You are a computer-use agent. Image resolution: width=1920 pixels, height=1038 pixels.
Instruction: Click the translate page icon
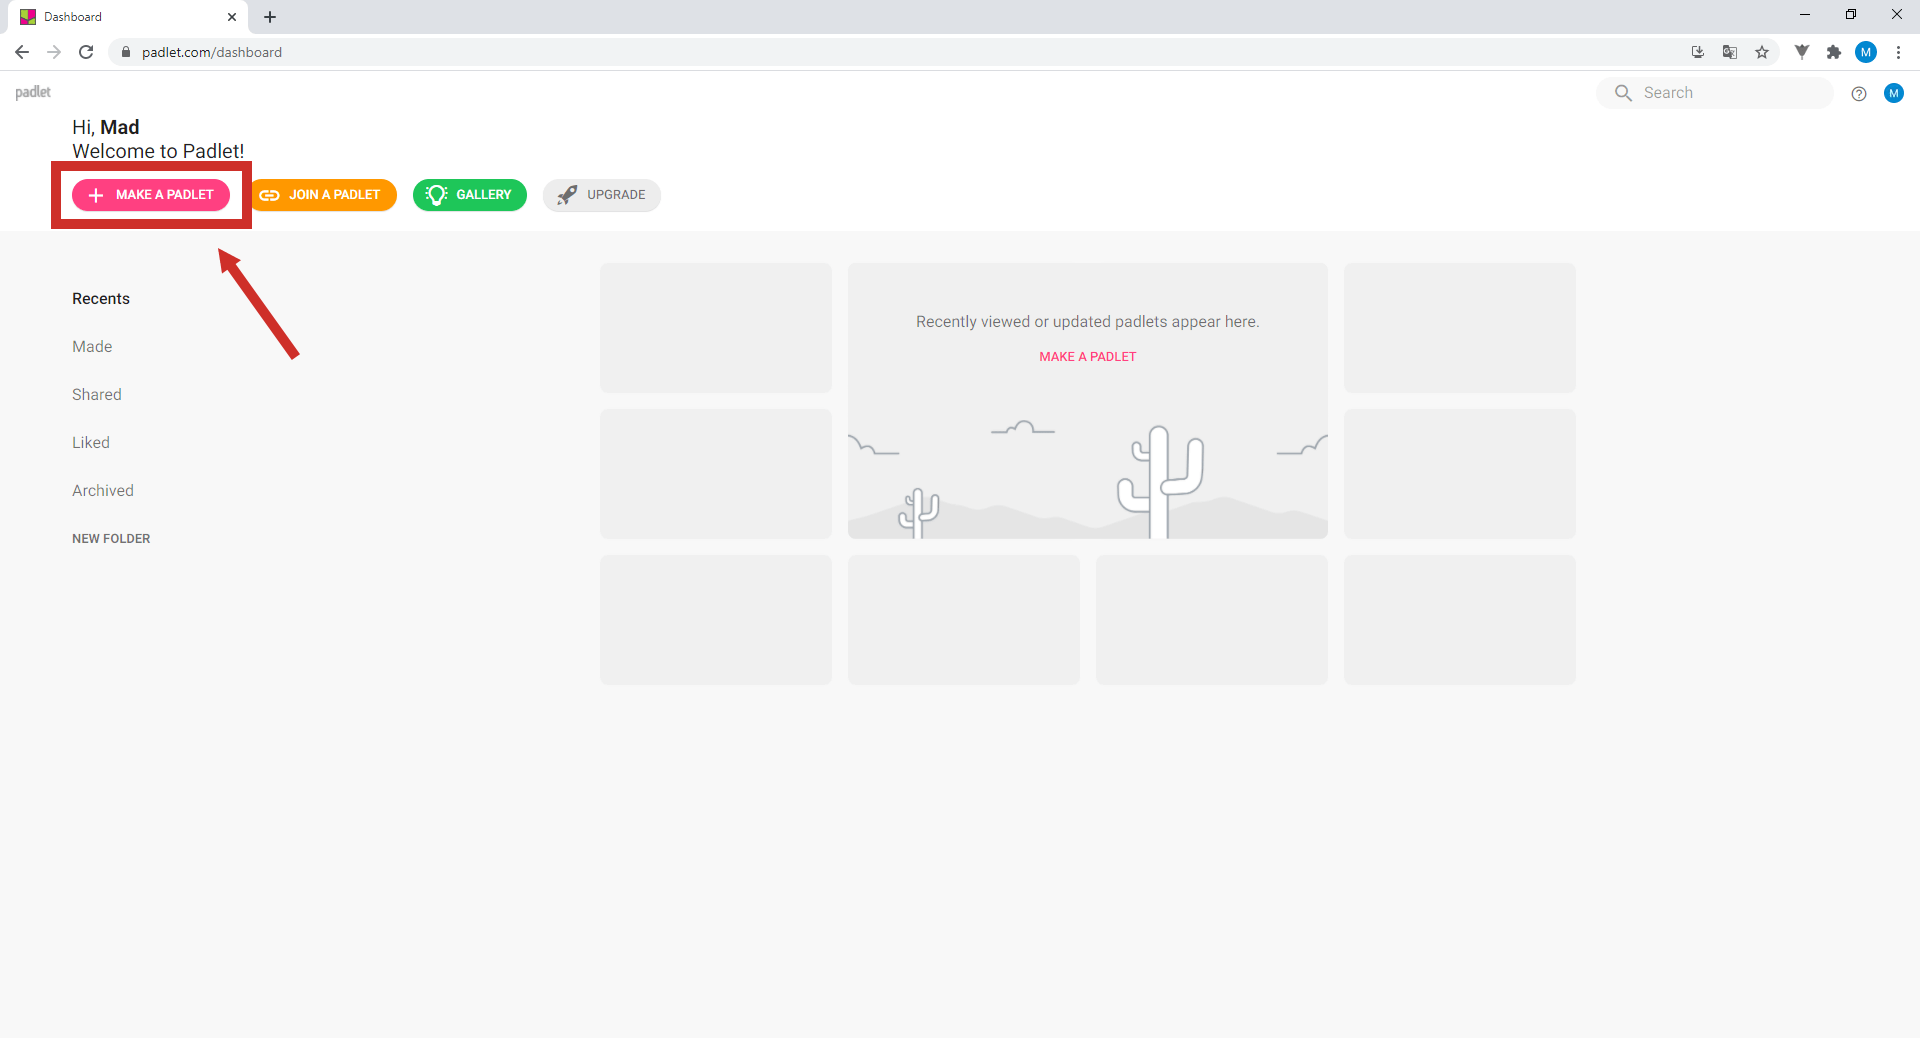click(1730, 52)
